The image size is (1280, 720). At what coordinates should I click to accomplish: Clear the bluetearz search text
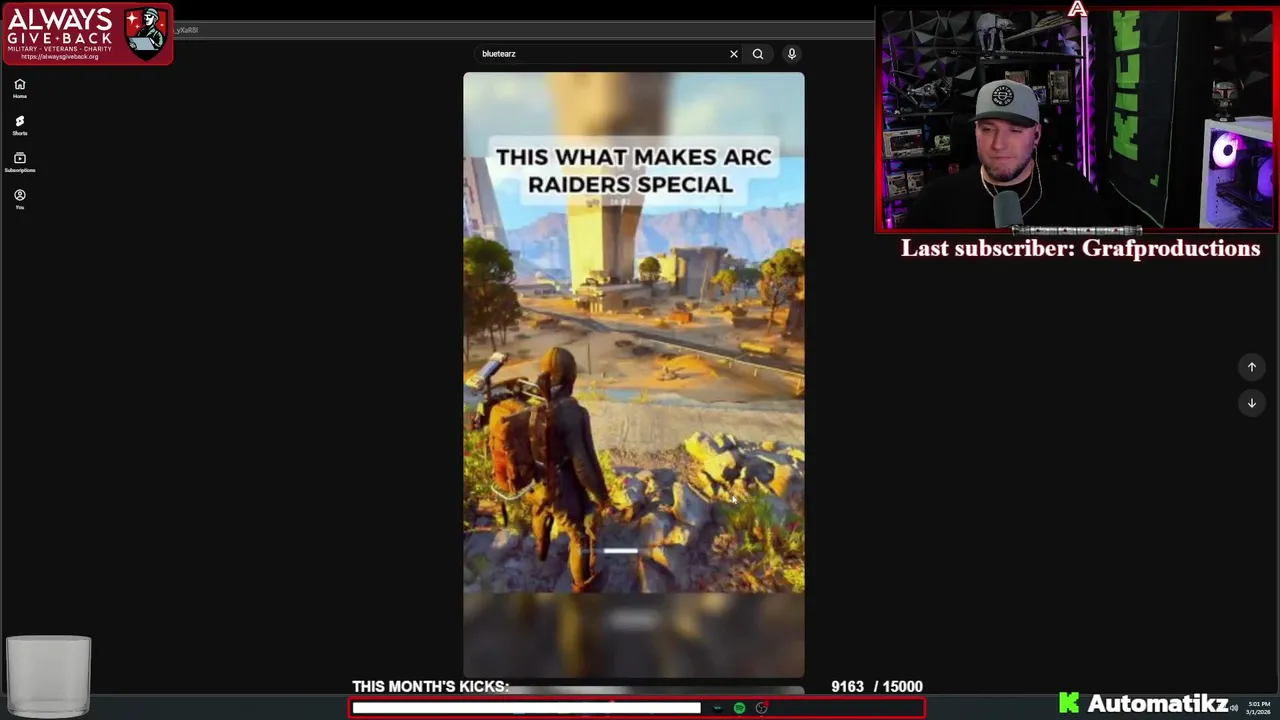coord(733,54)
